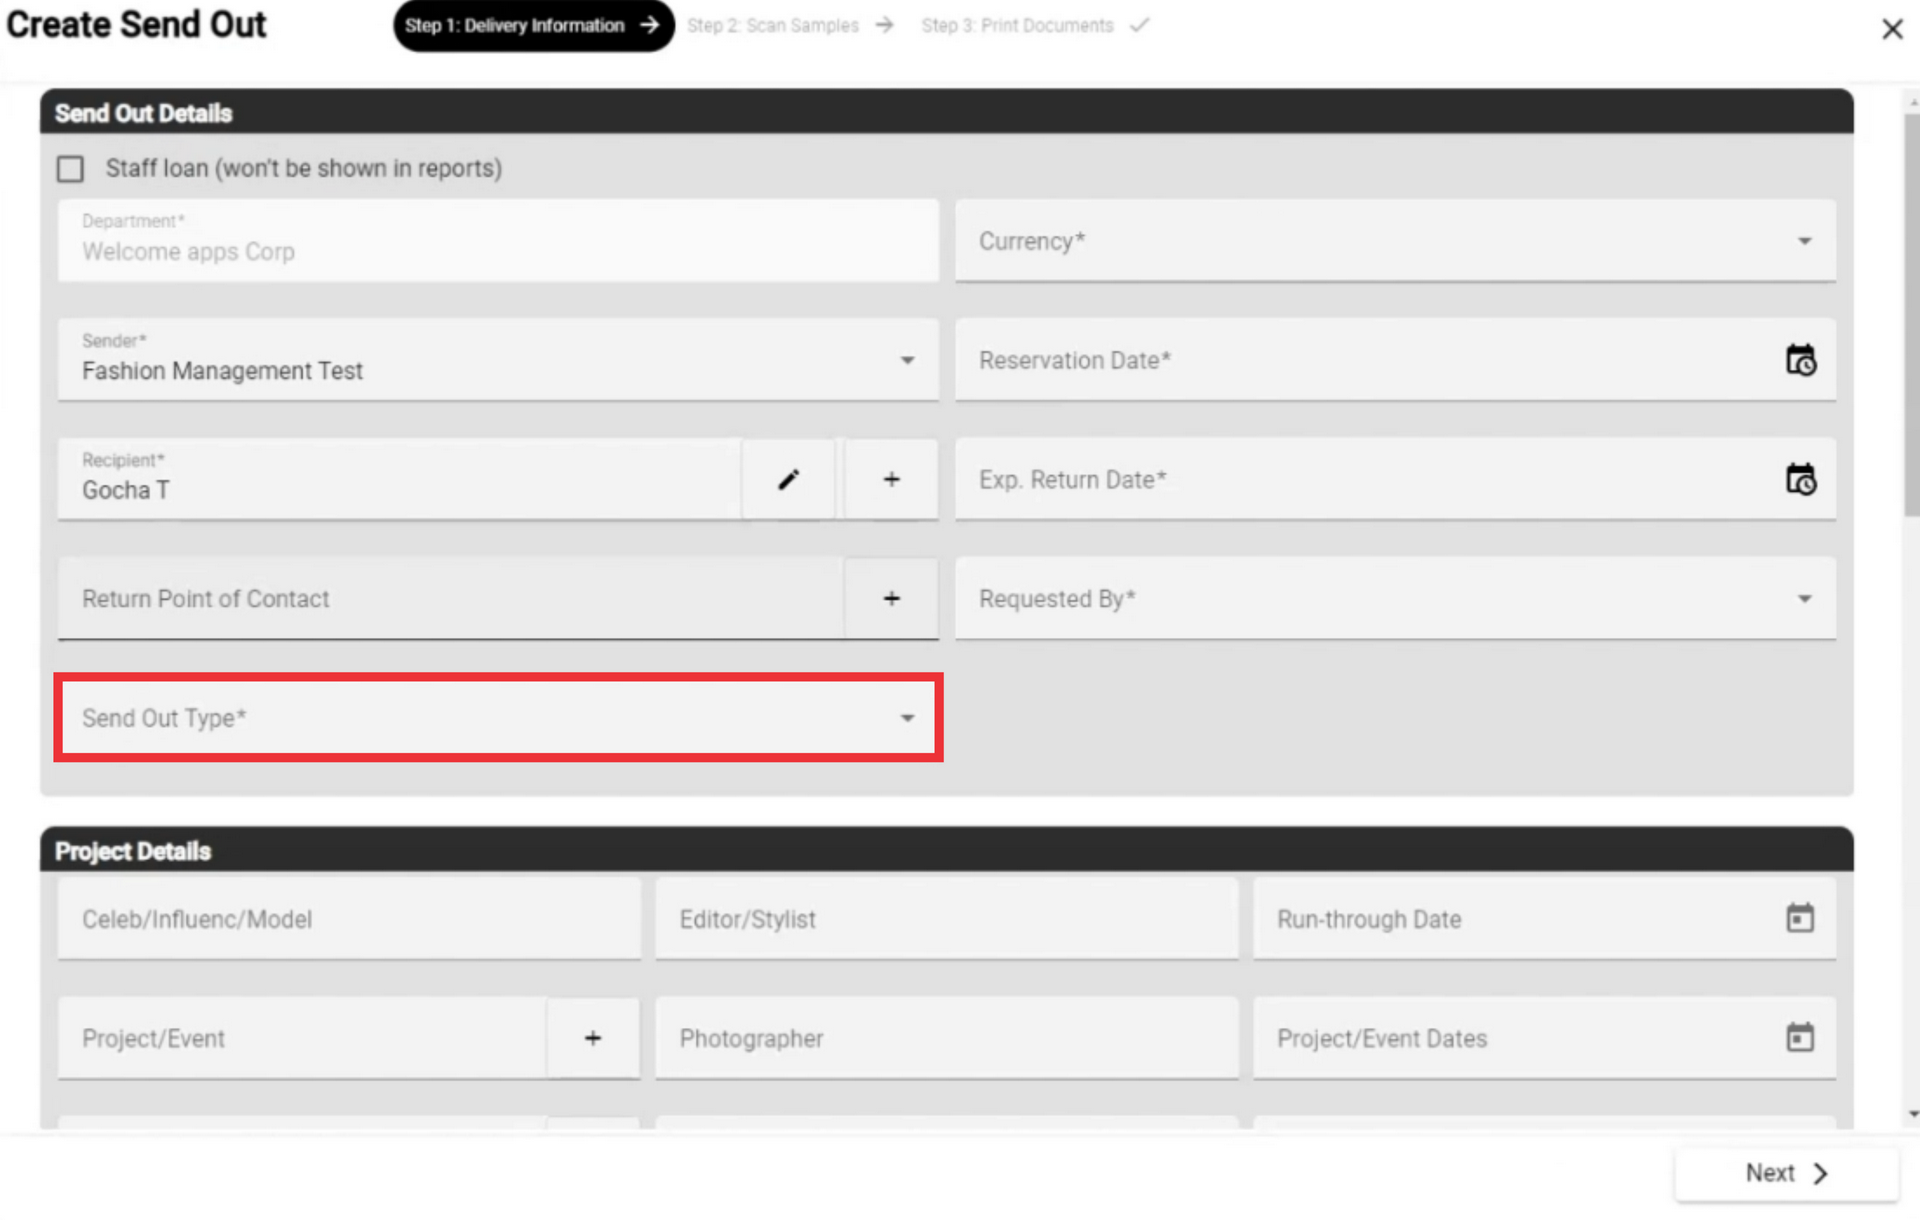Screen dimensions: 1920x1220
Task: Toggle the Staff loan checkbox
Action: [x=70, y=169]
